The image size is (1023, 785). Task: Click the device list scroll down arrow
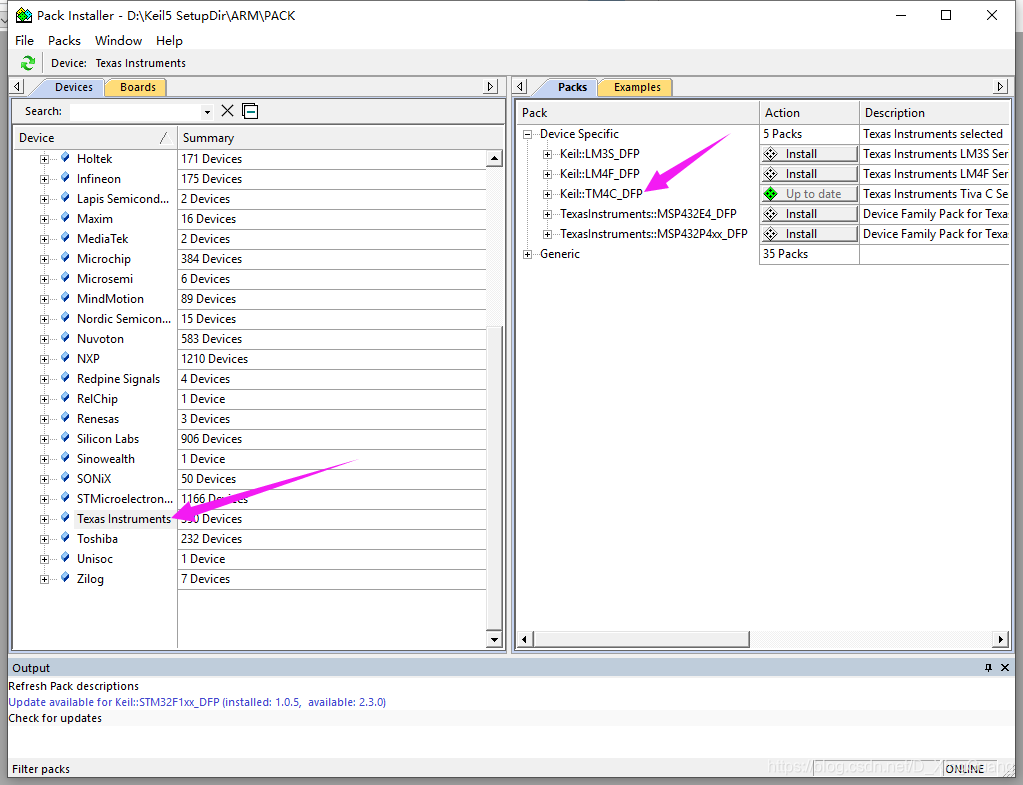[x=494, y=640]
